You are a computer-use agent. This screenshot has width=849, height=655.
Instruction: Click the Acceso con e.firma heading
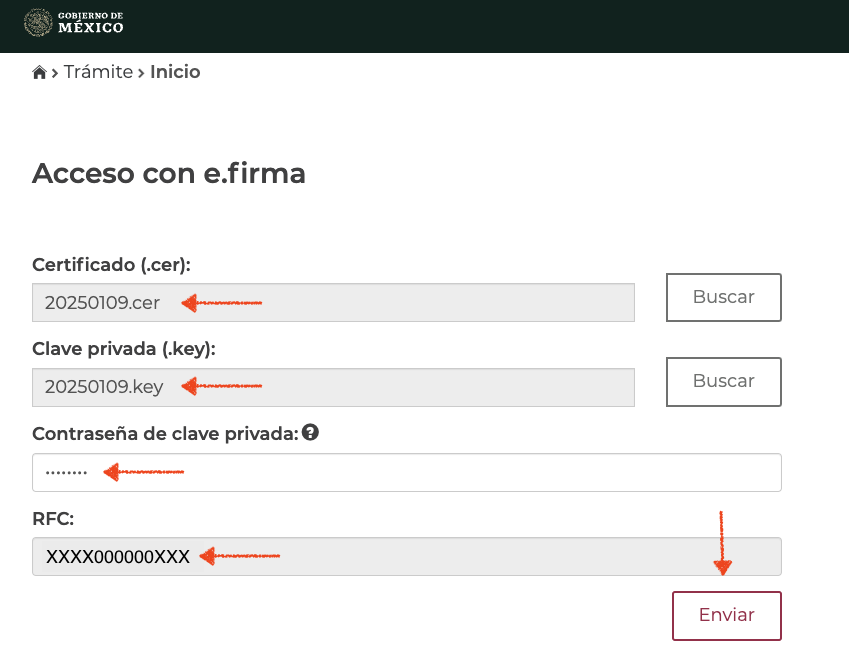tap(169, 173)
